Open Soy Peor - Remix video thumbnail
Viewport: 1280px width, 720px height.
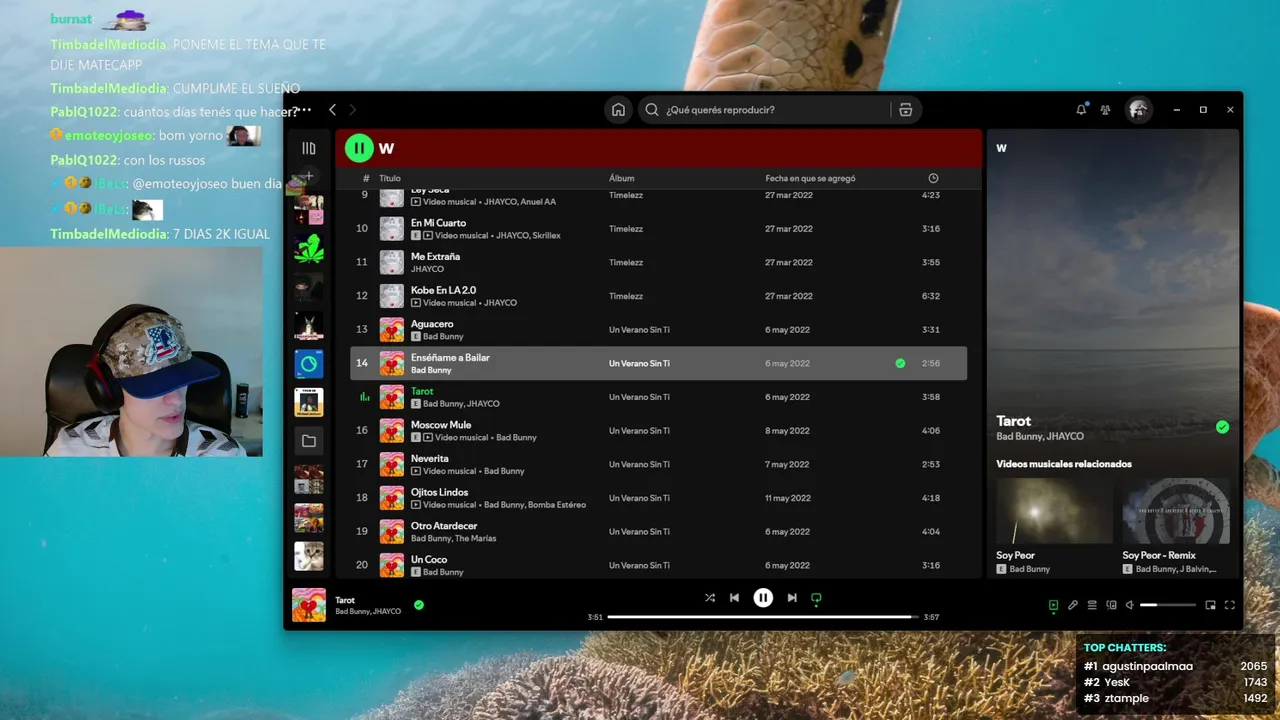coord(1176,510)
